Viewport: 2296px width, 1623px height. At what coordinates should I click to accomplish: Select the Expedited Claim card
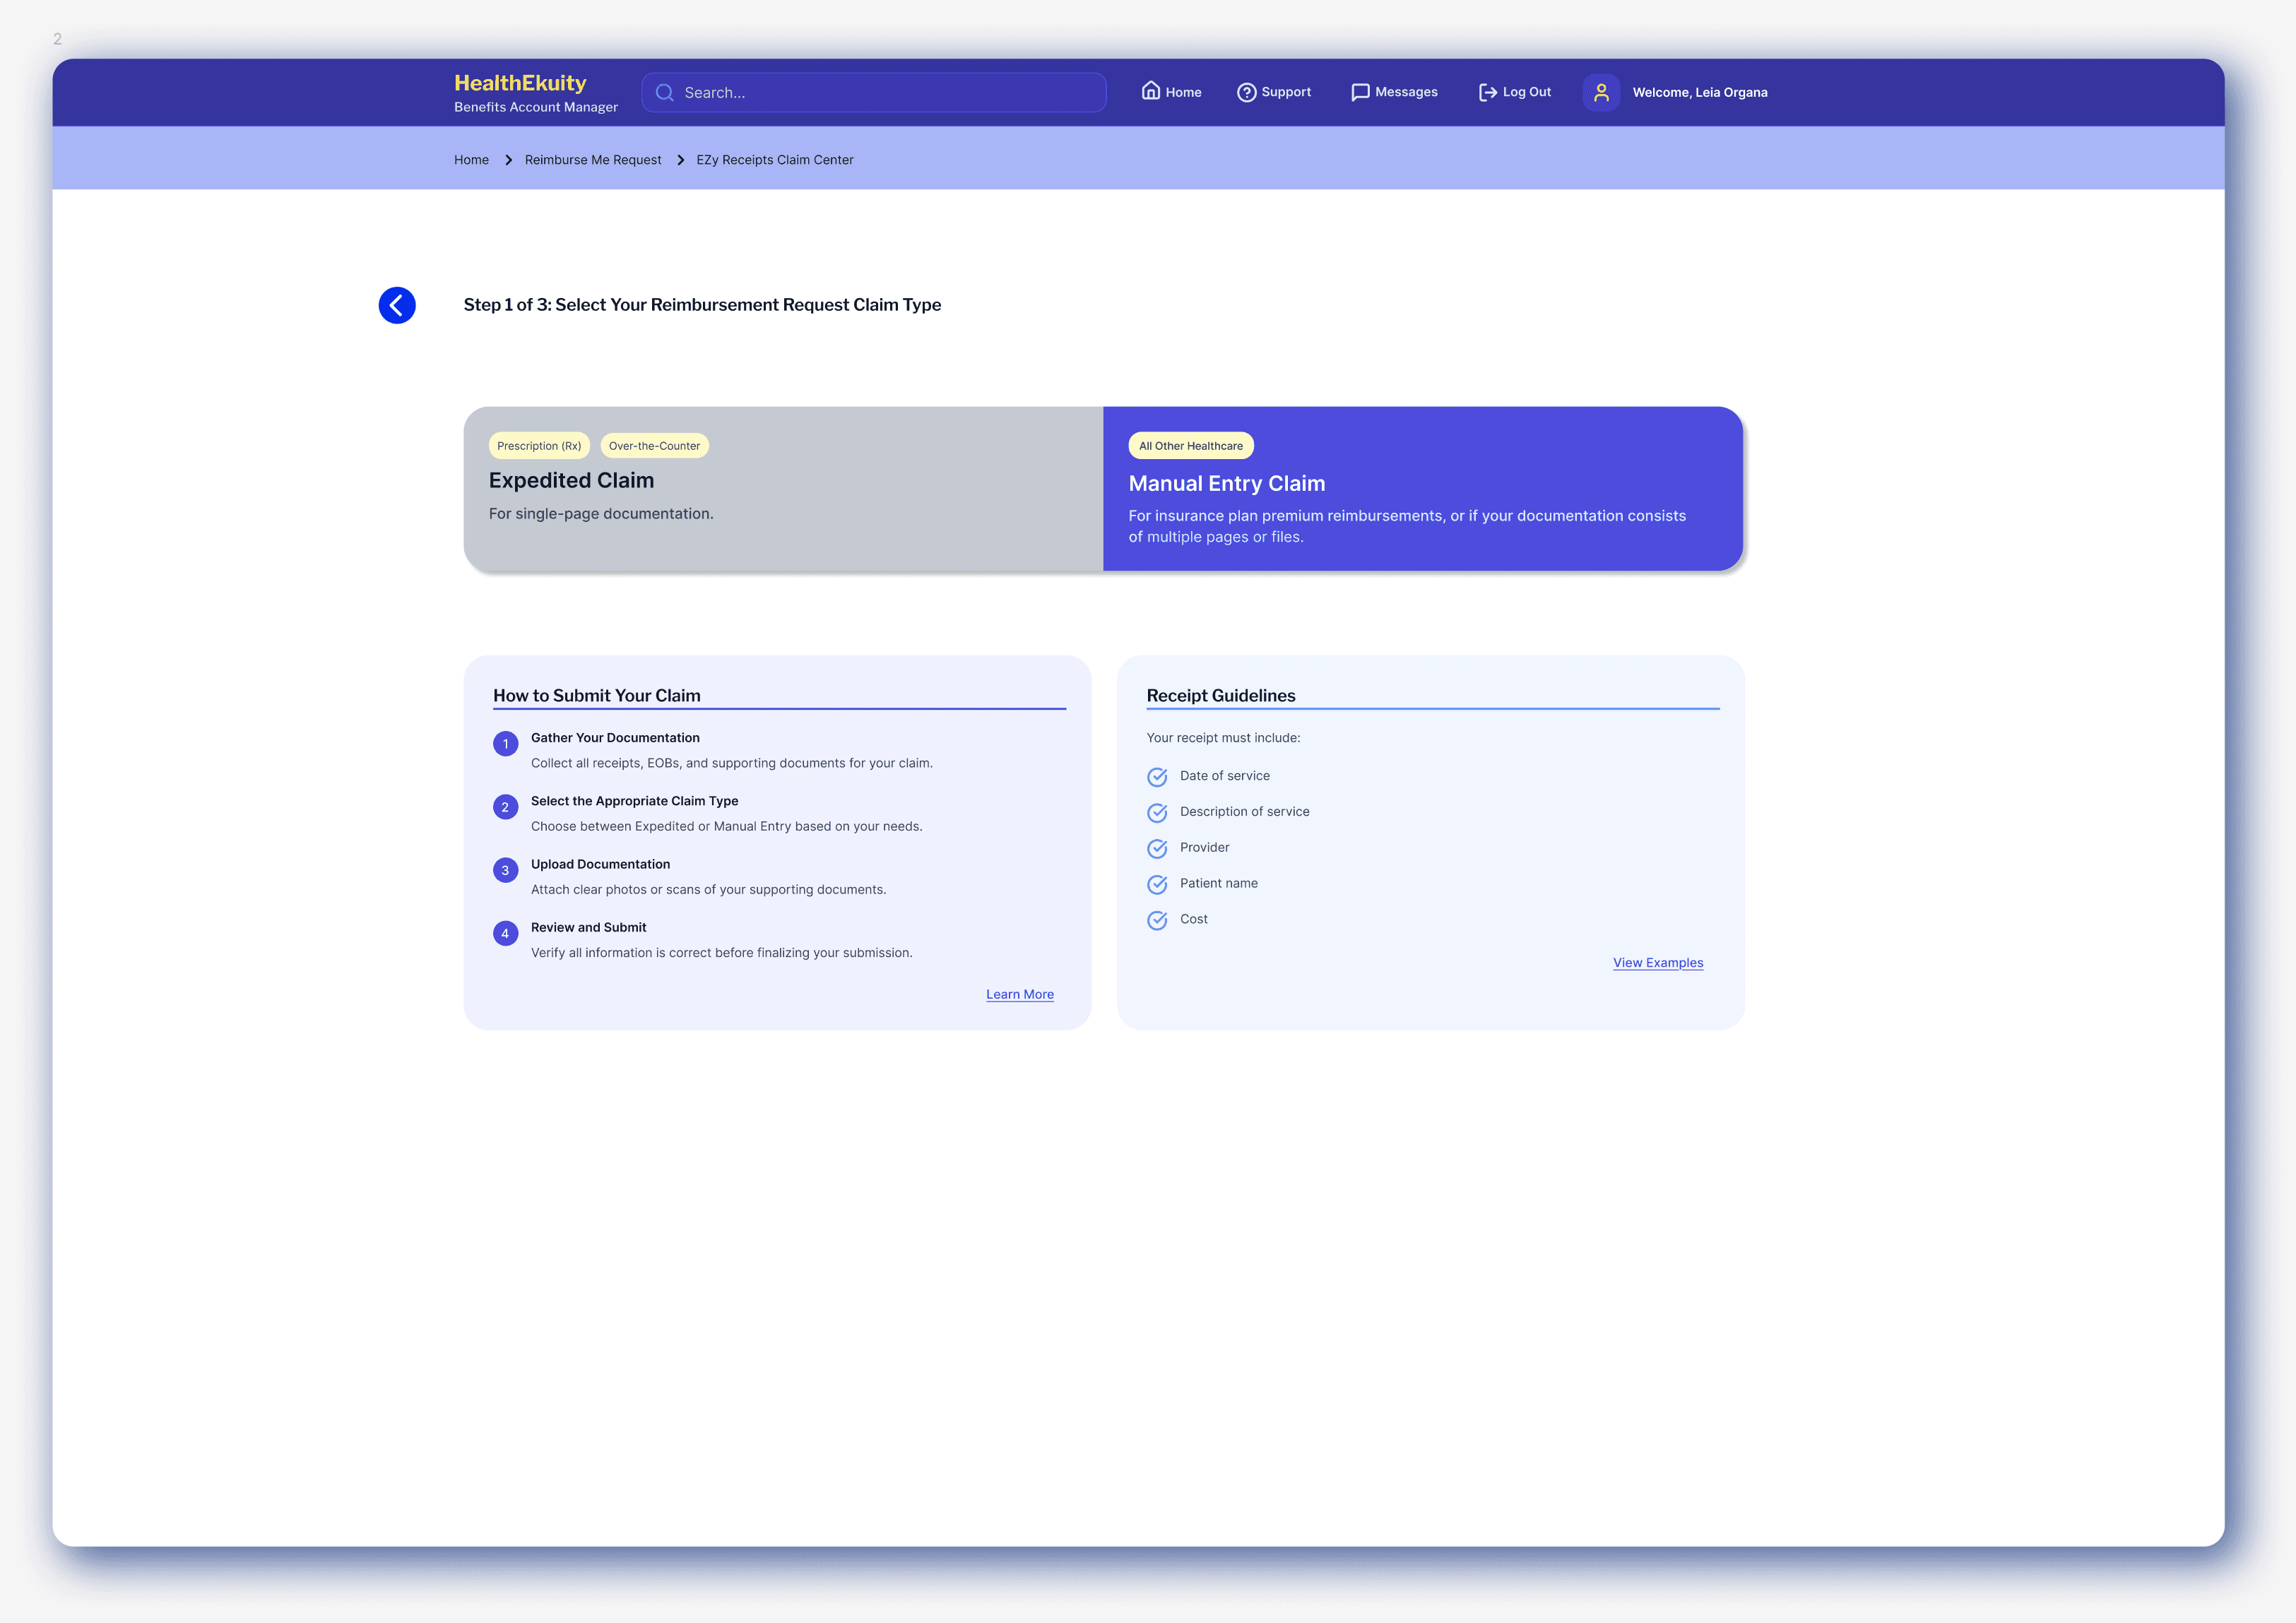point(783,489)
